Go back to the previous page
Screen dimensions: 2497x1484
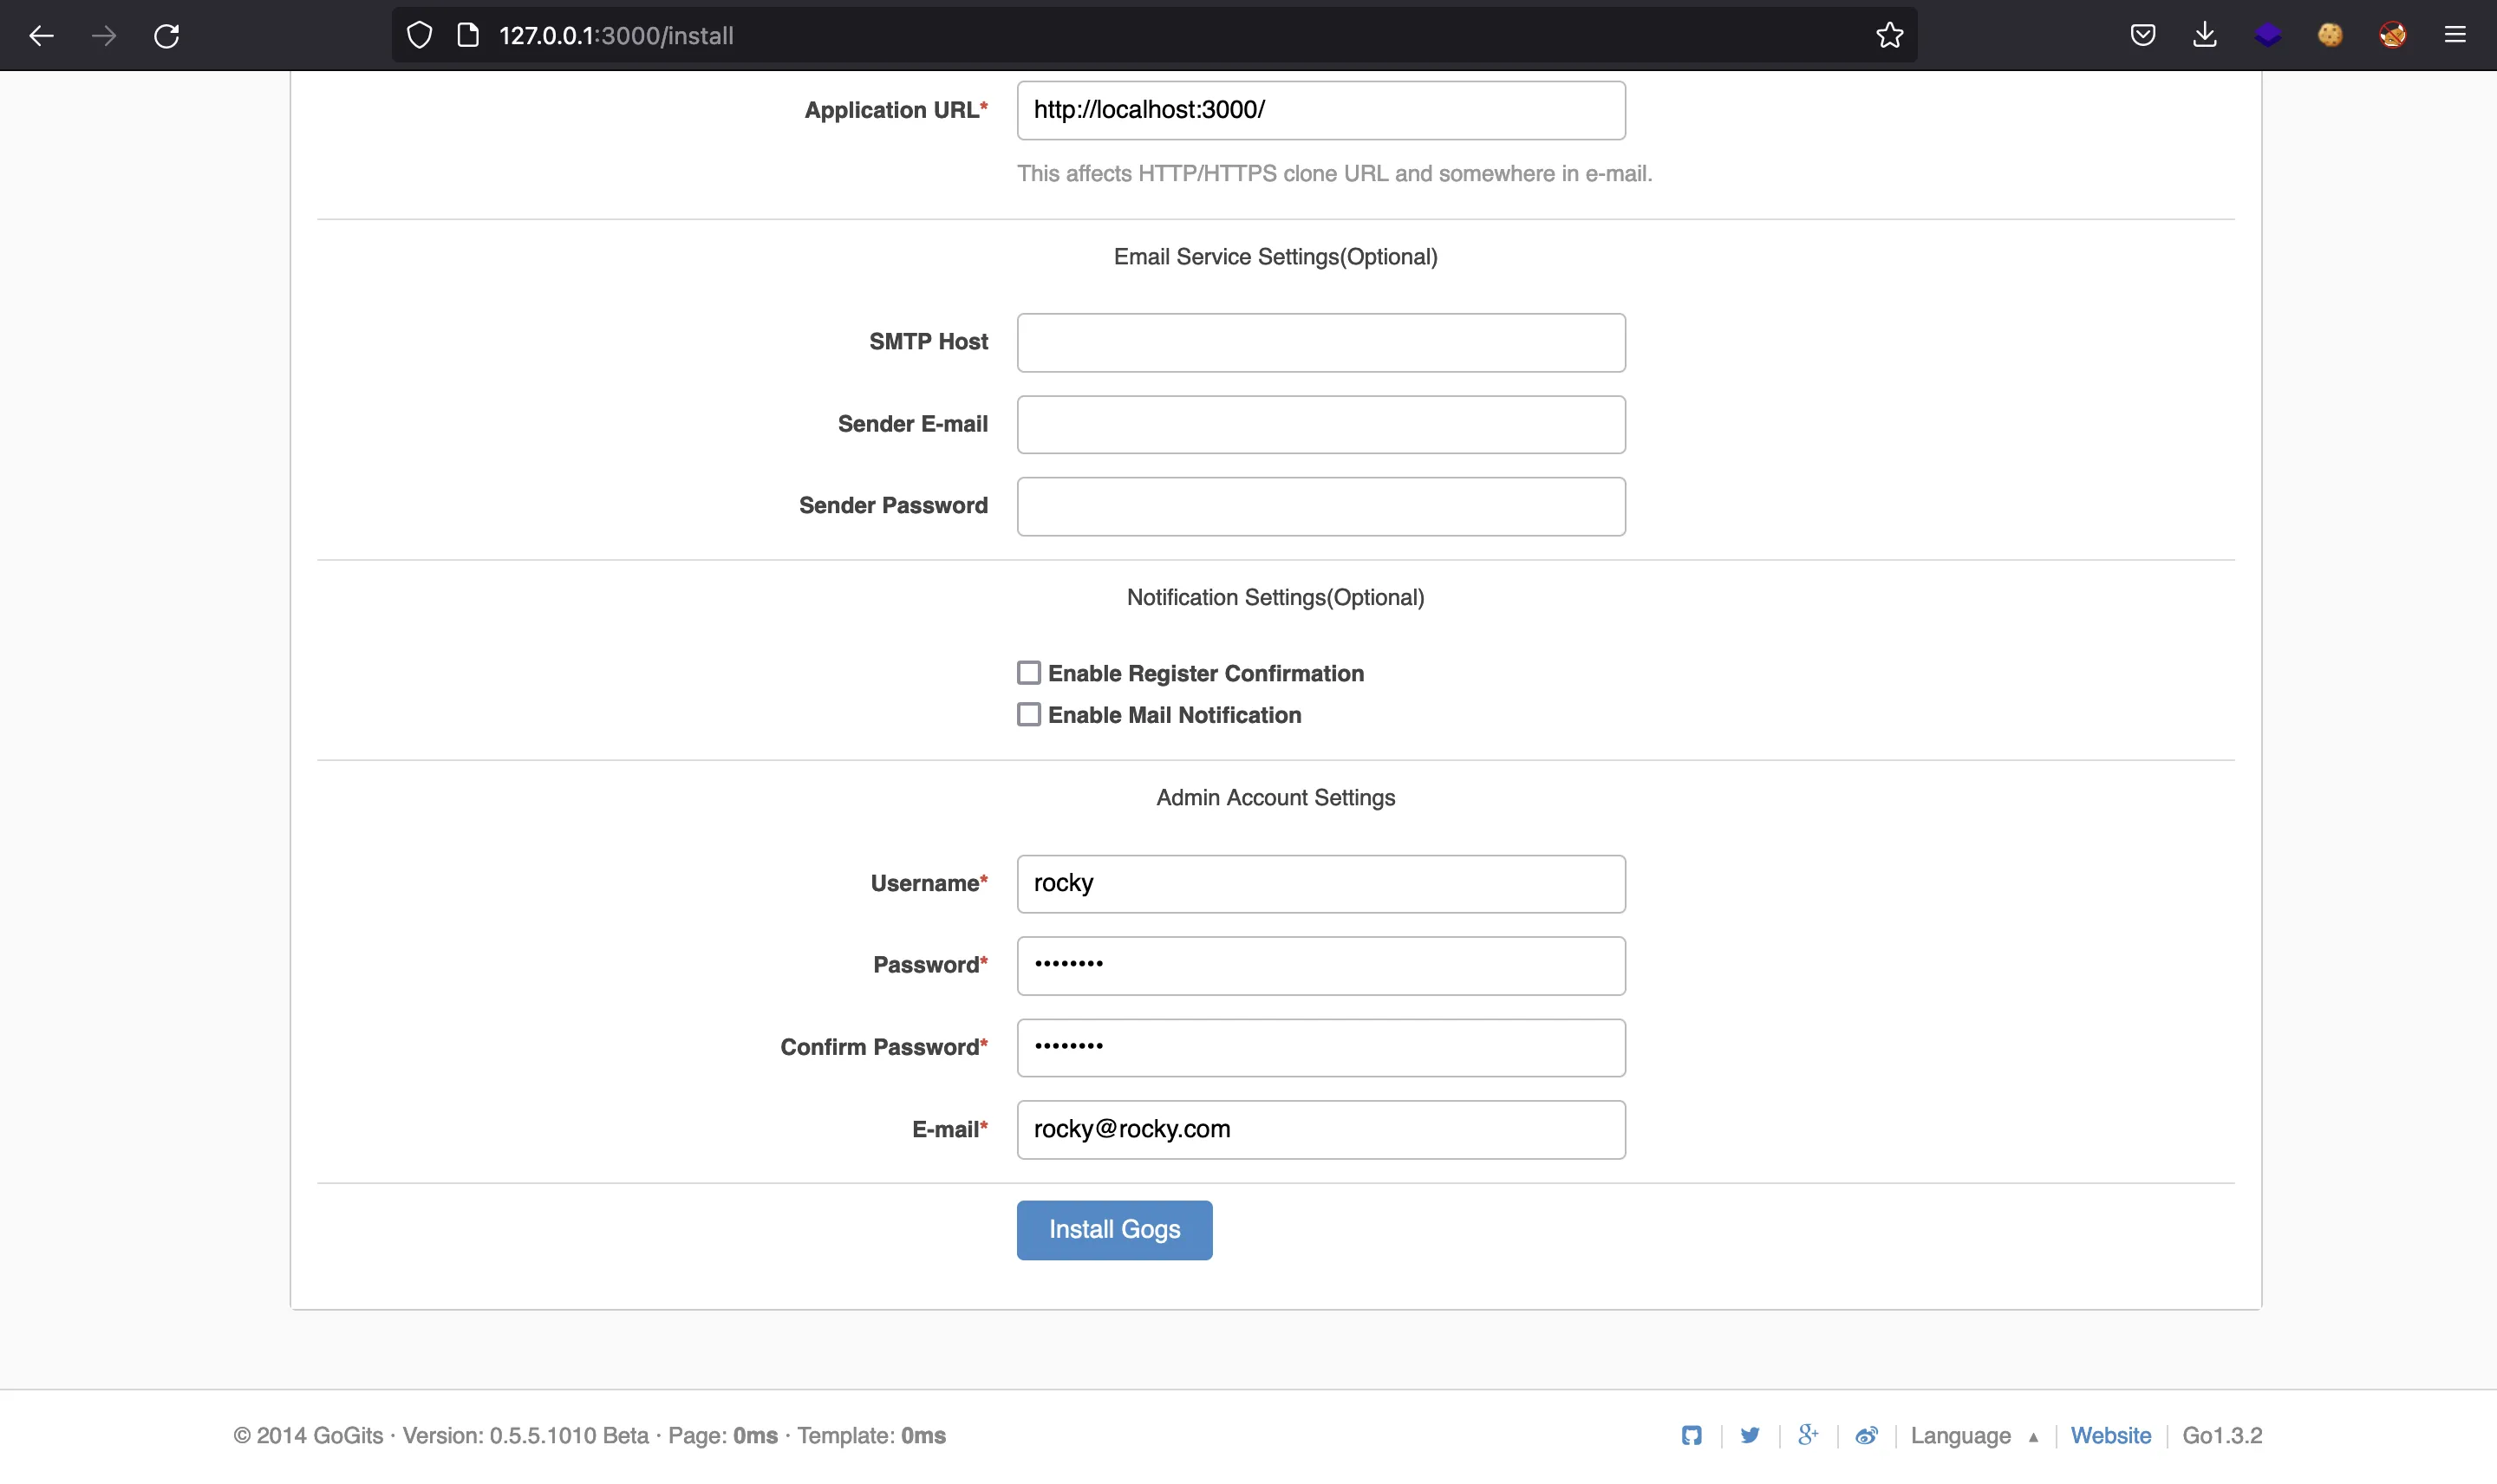point(41,36)
